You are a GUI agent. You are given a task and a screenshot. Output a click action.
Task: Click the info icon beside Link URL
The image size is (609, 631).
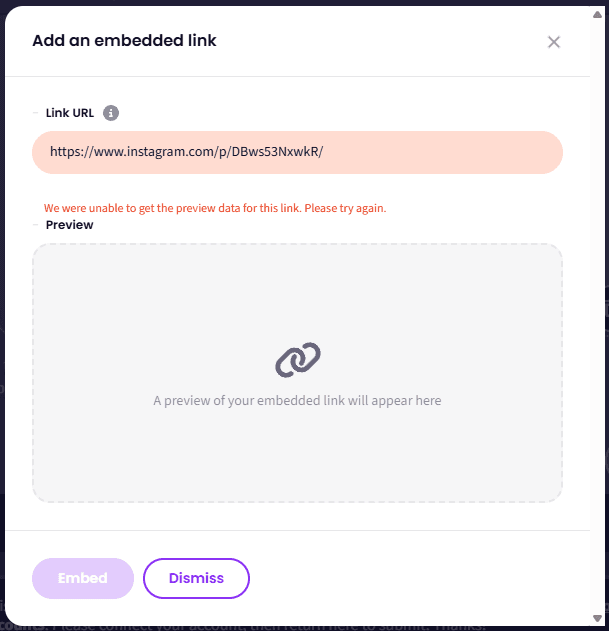pos(111,113)
